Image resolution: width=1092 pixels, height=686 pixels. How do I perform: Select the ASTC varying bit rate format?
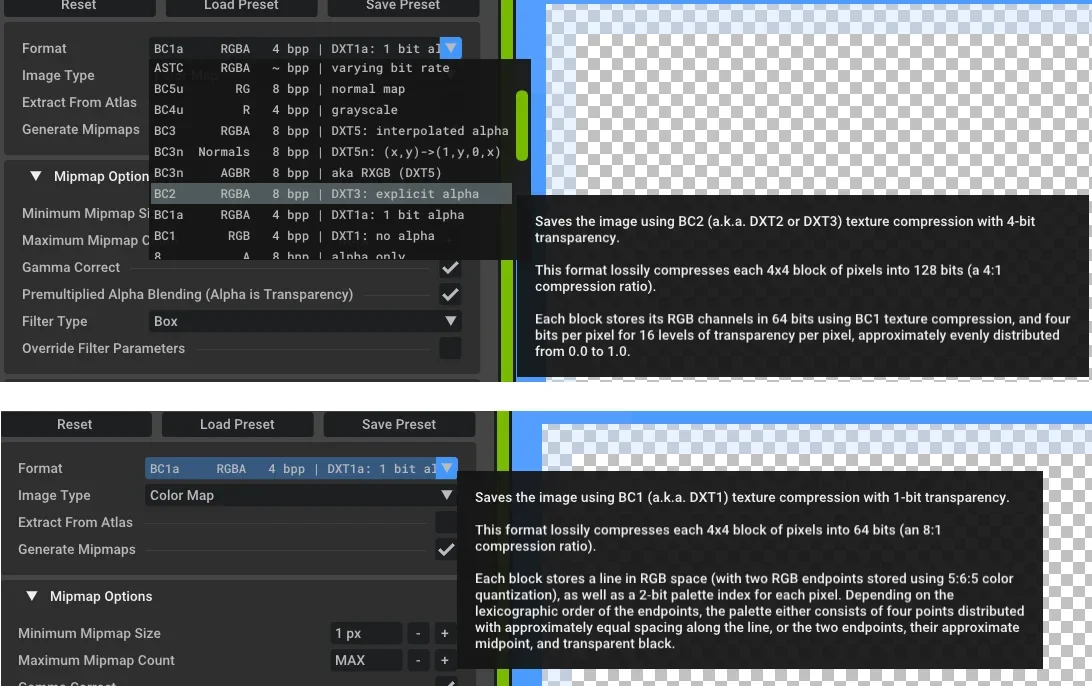tap(332, 68)
